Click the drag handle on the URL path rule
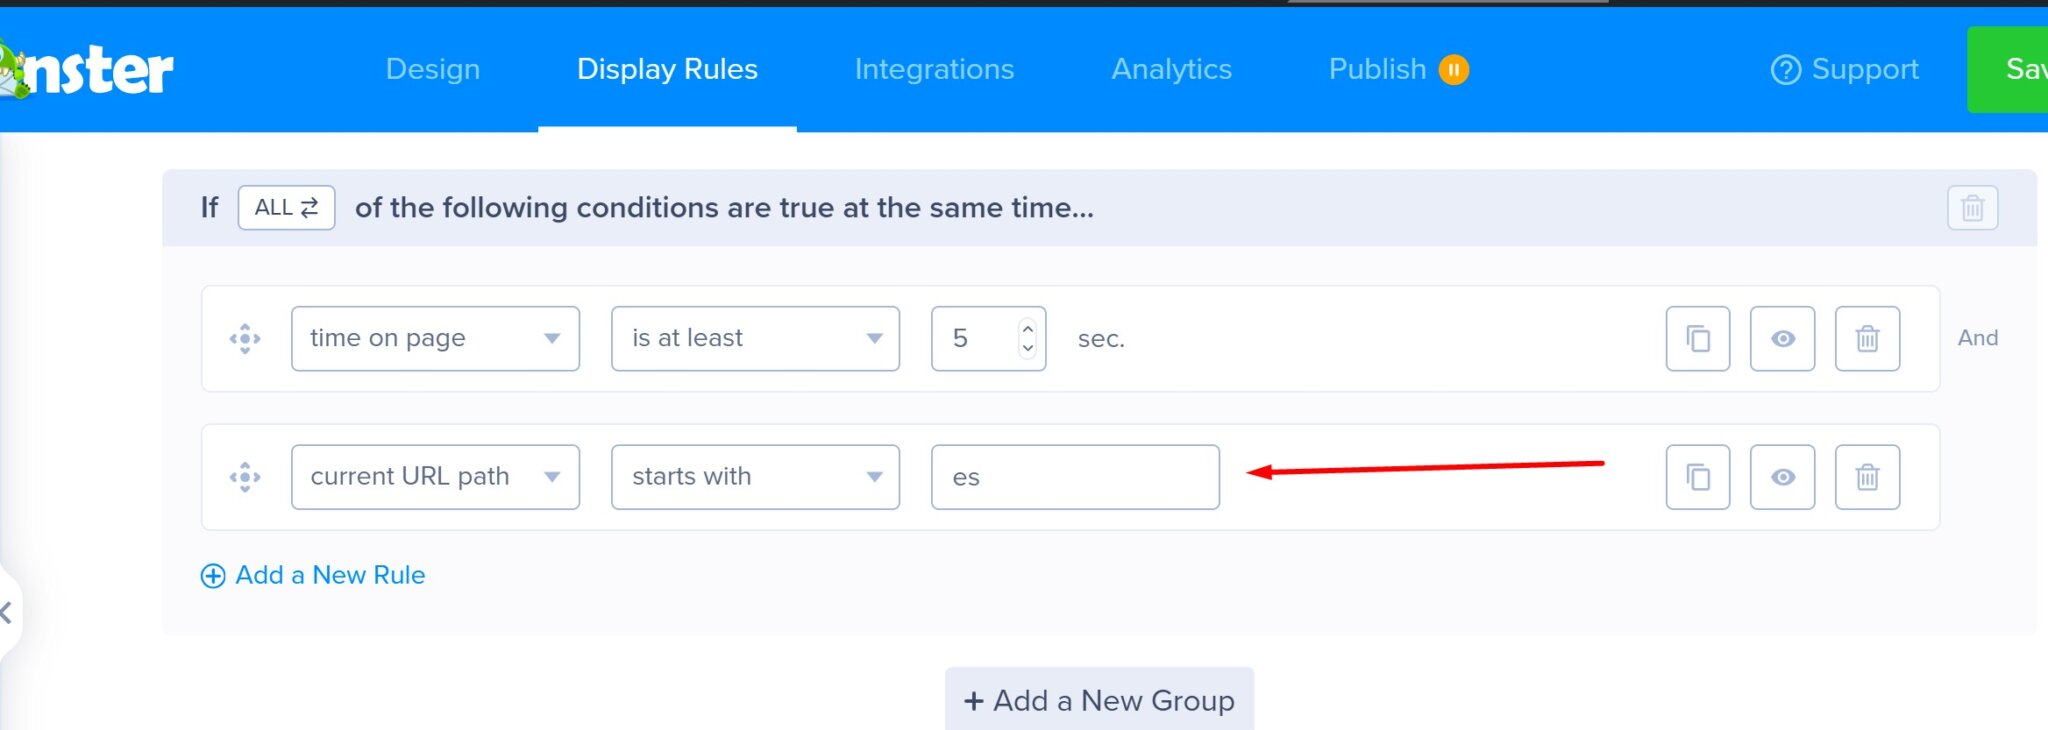Screen dimensions: 2048x730 pos(243,476)
